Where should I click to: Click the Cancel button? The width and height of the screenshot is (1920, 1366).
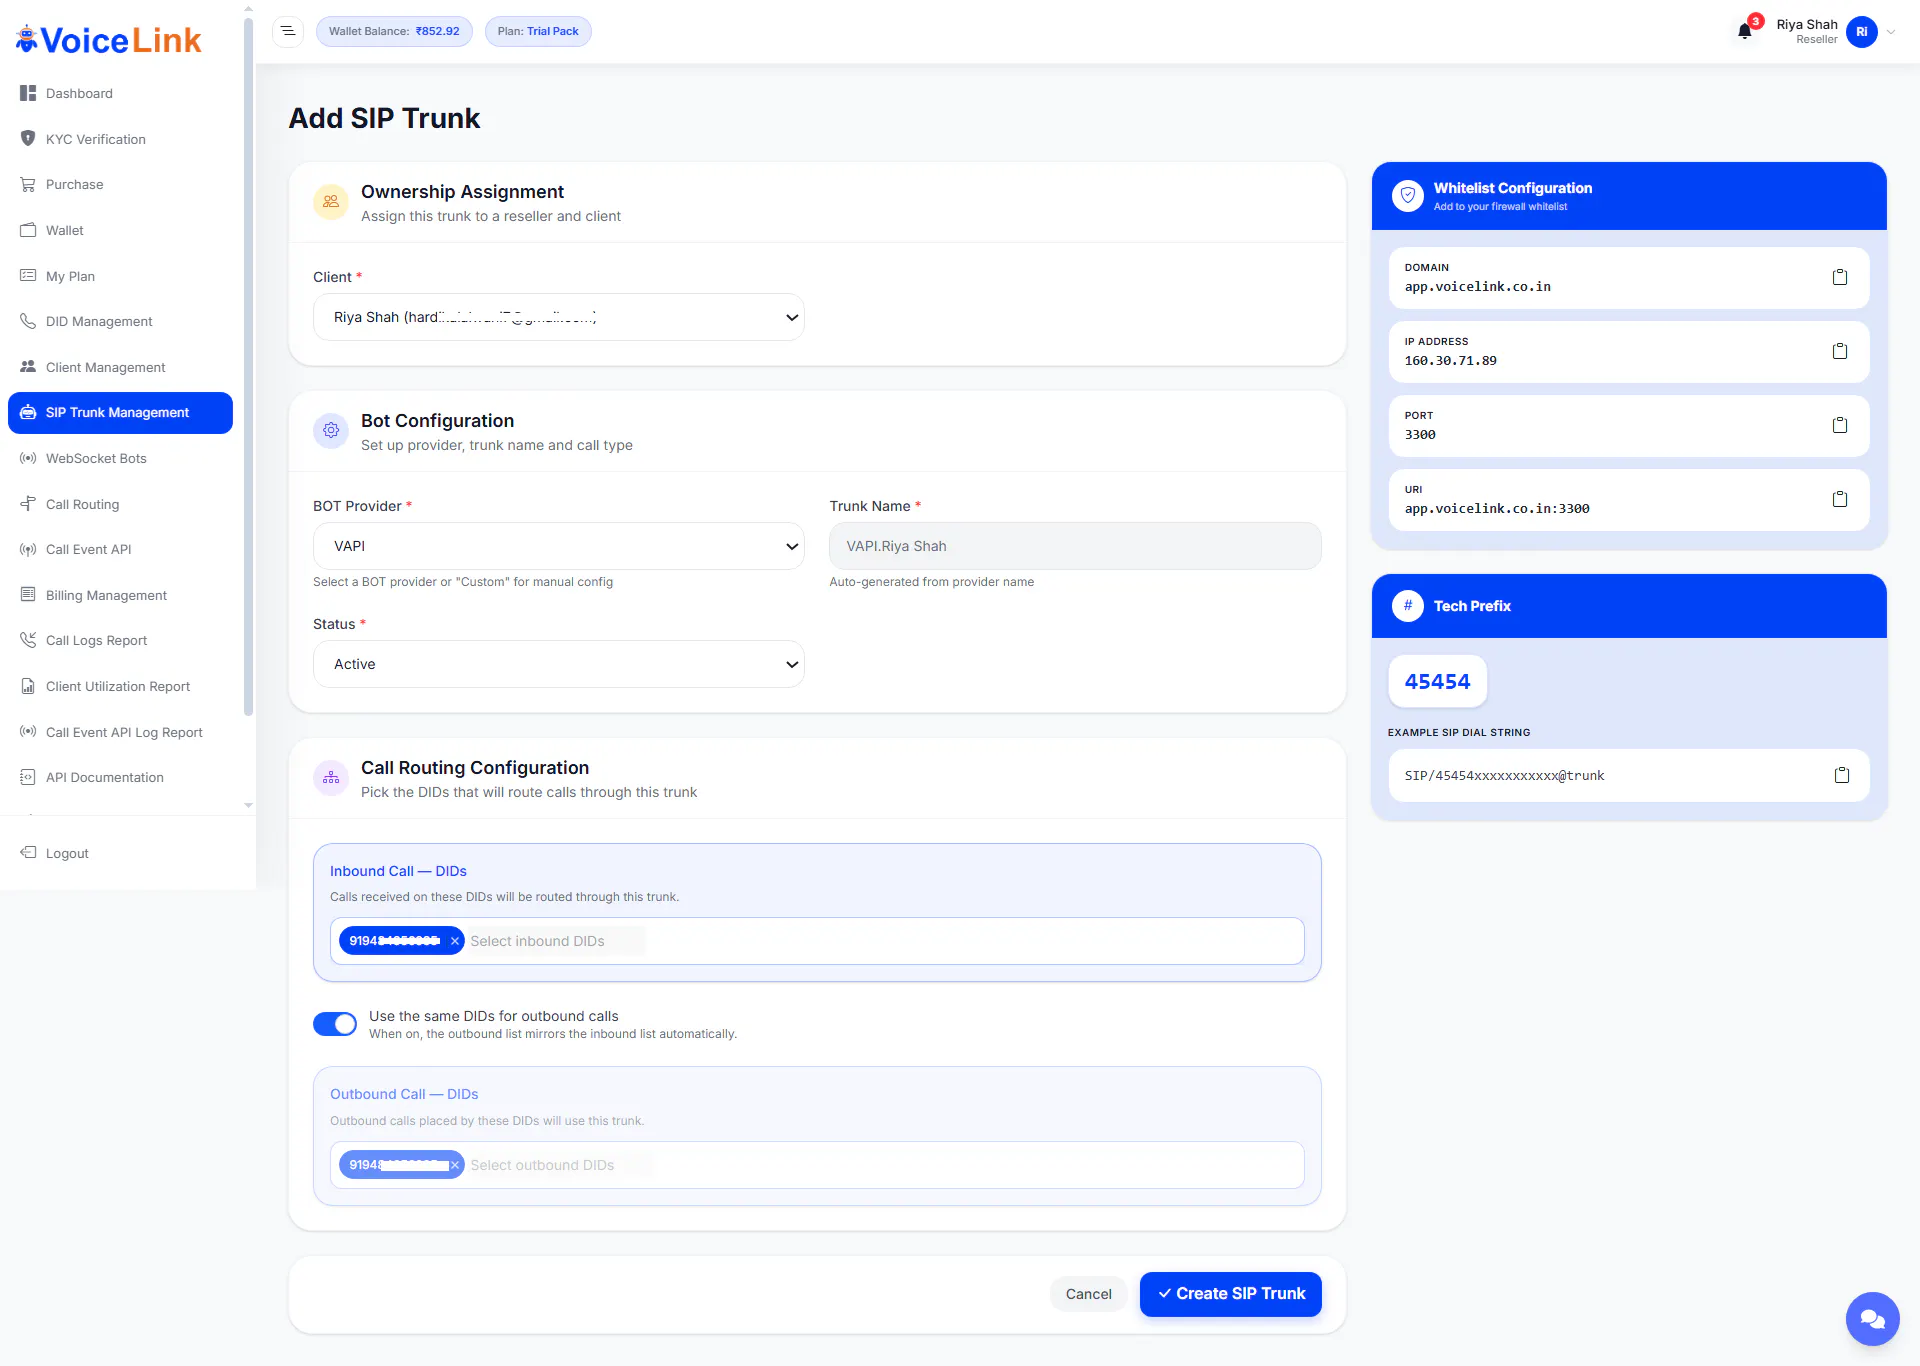coord(1088,1294)
